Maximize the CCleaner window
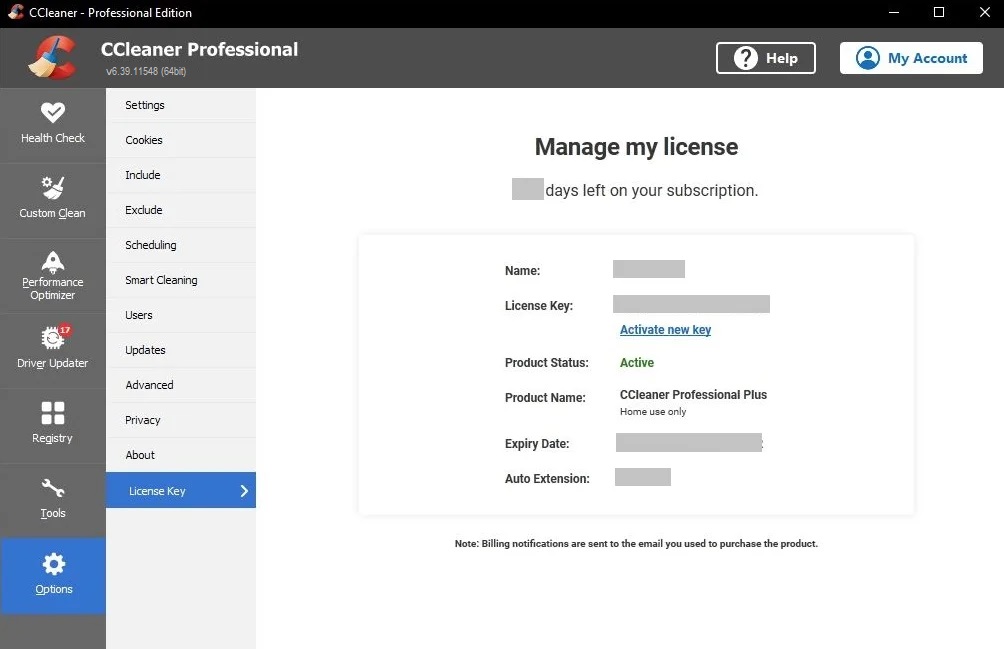The image size is (1004, 649). [939, 13]
